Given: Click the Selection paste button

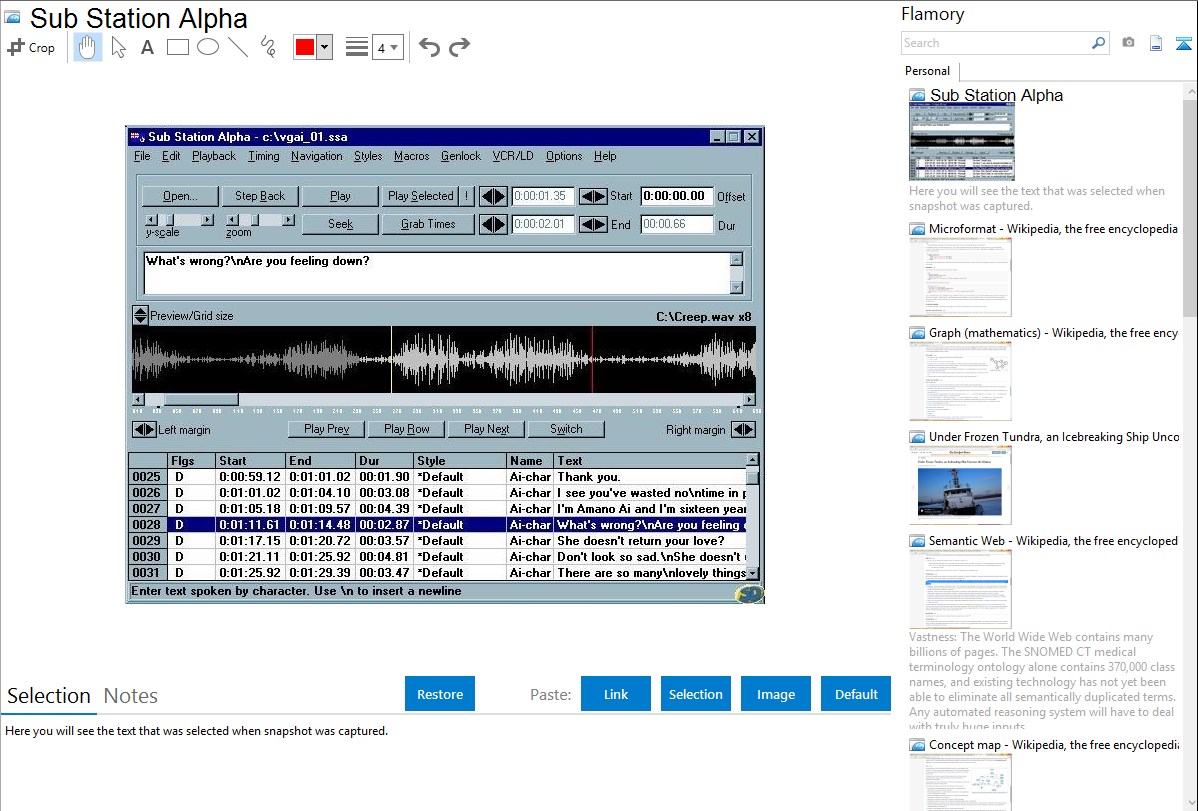Looking at the screenshot, I should click(x=695, y=694).
